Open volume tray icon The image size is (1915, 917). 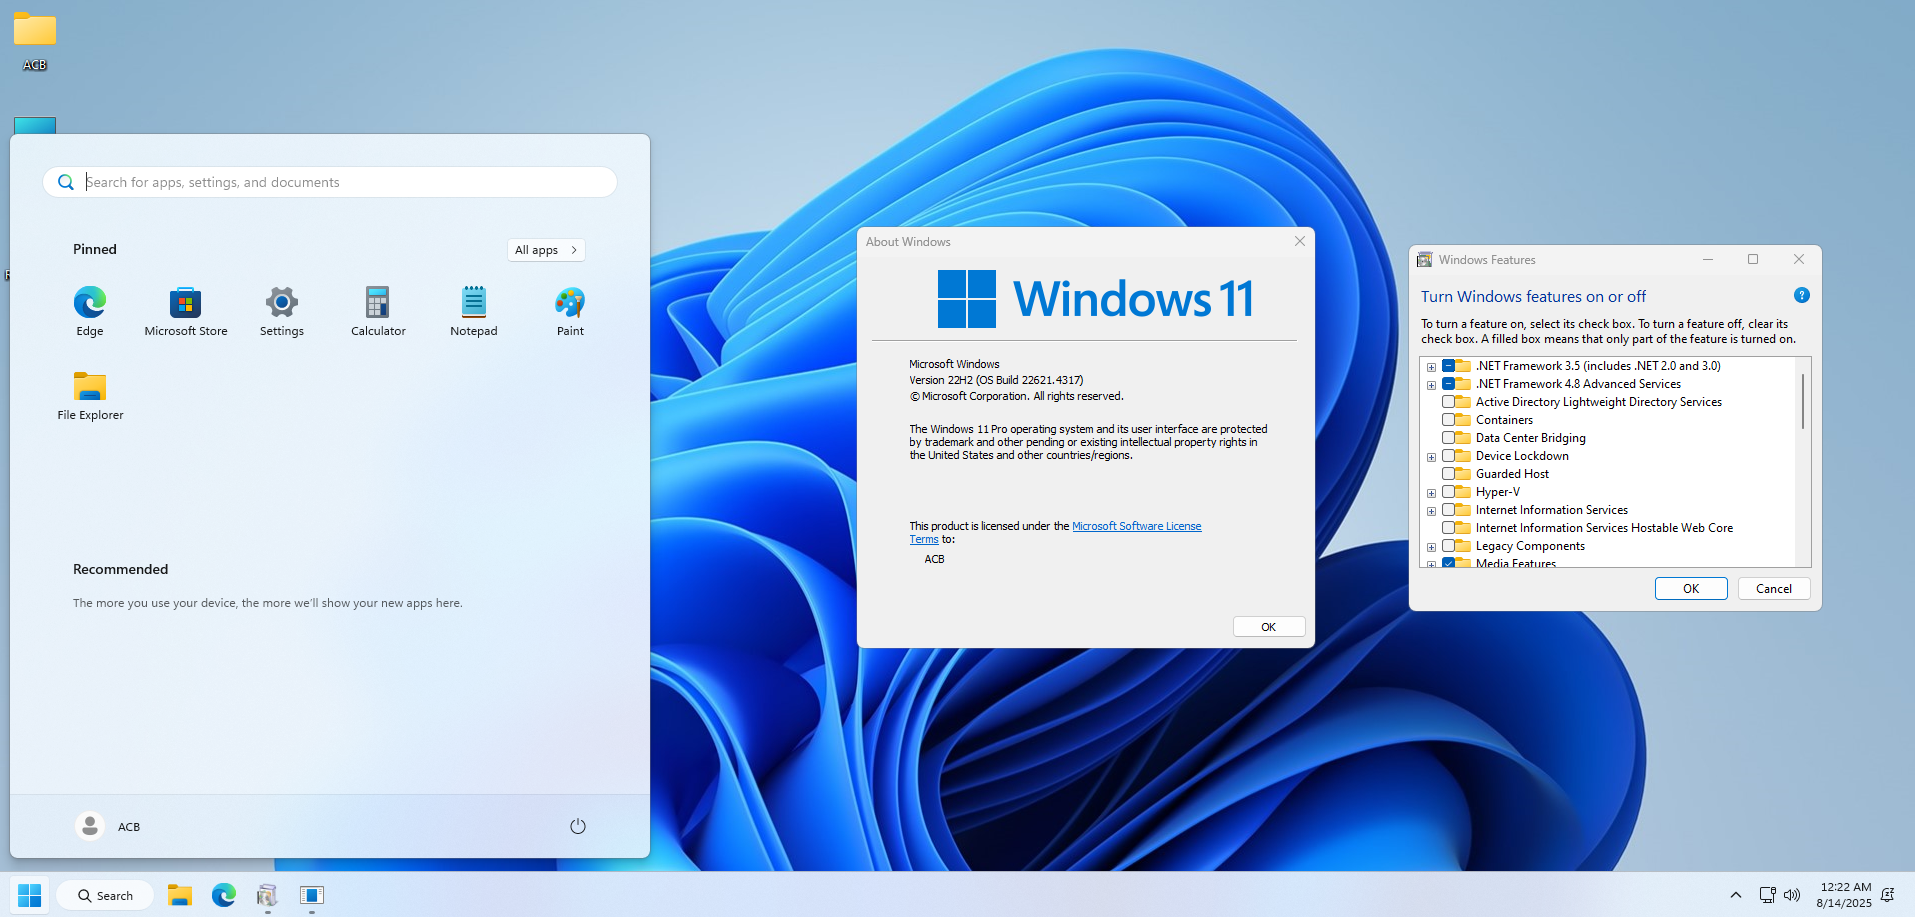1792,895
